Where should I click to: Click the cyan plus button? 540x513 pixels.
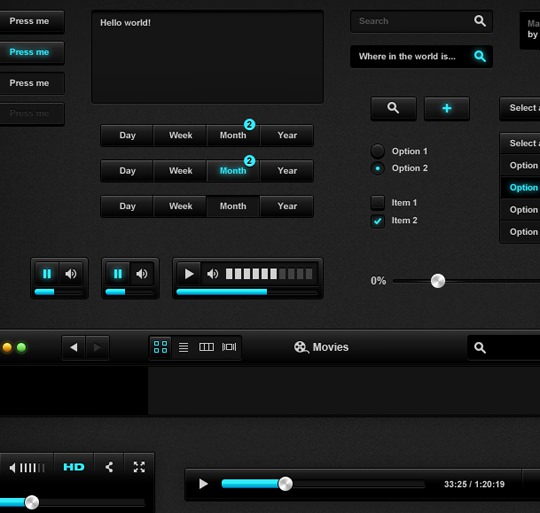click(x=447, y=108)
